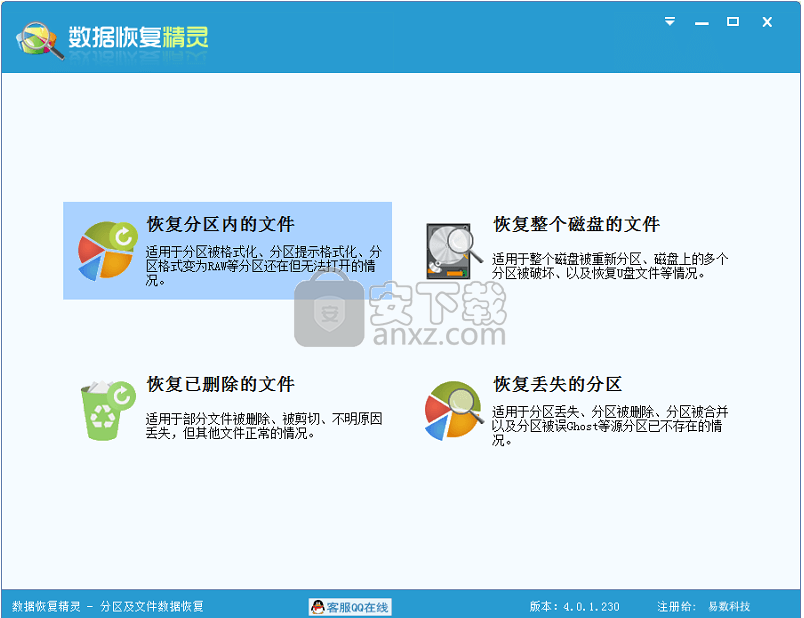Viewport: 804px width, 618px height.
Task: Click the app logo in the title bar
Action: [39, 39]
